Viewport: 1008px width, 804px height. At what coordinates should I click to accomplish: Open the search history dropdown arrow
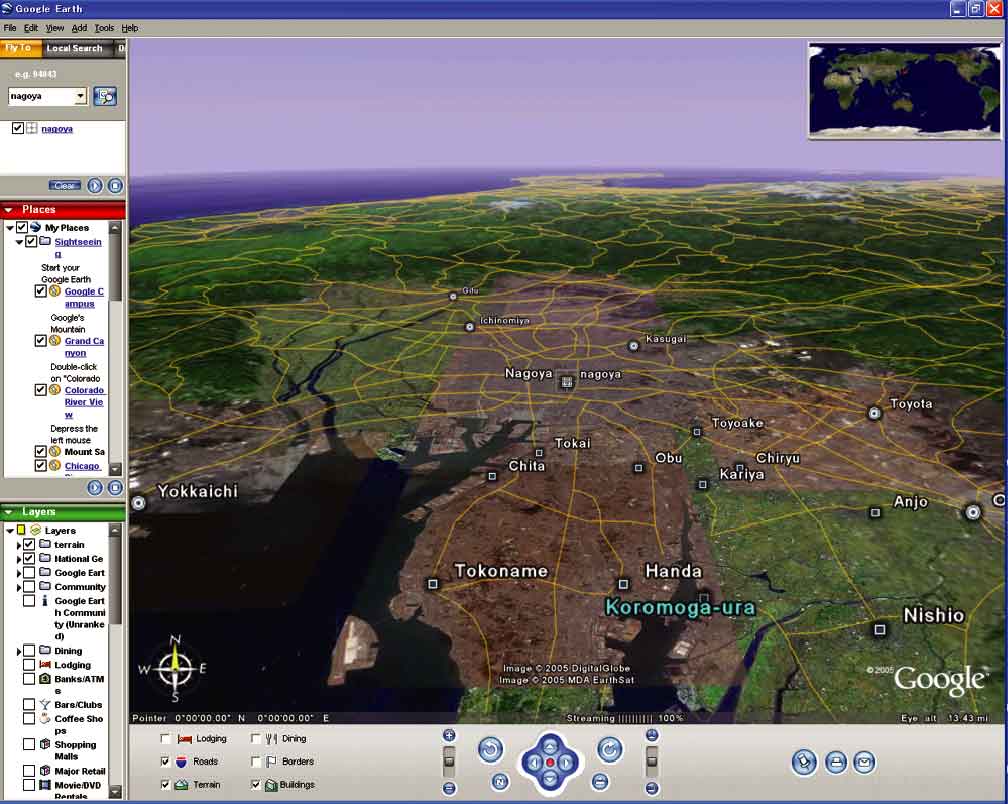coord(81,97)
